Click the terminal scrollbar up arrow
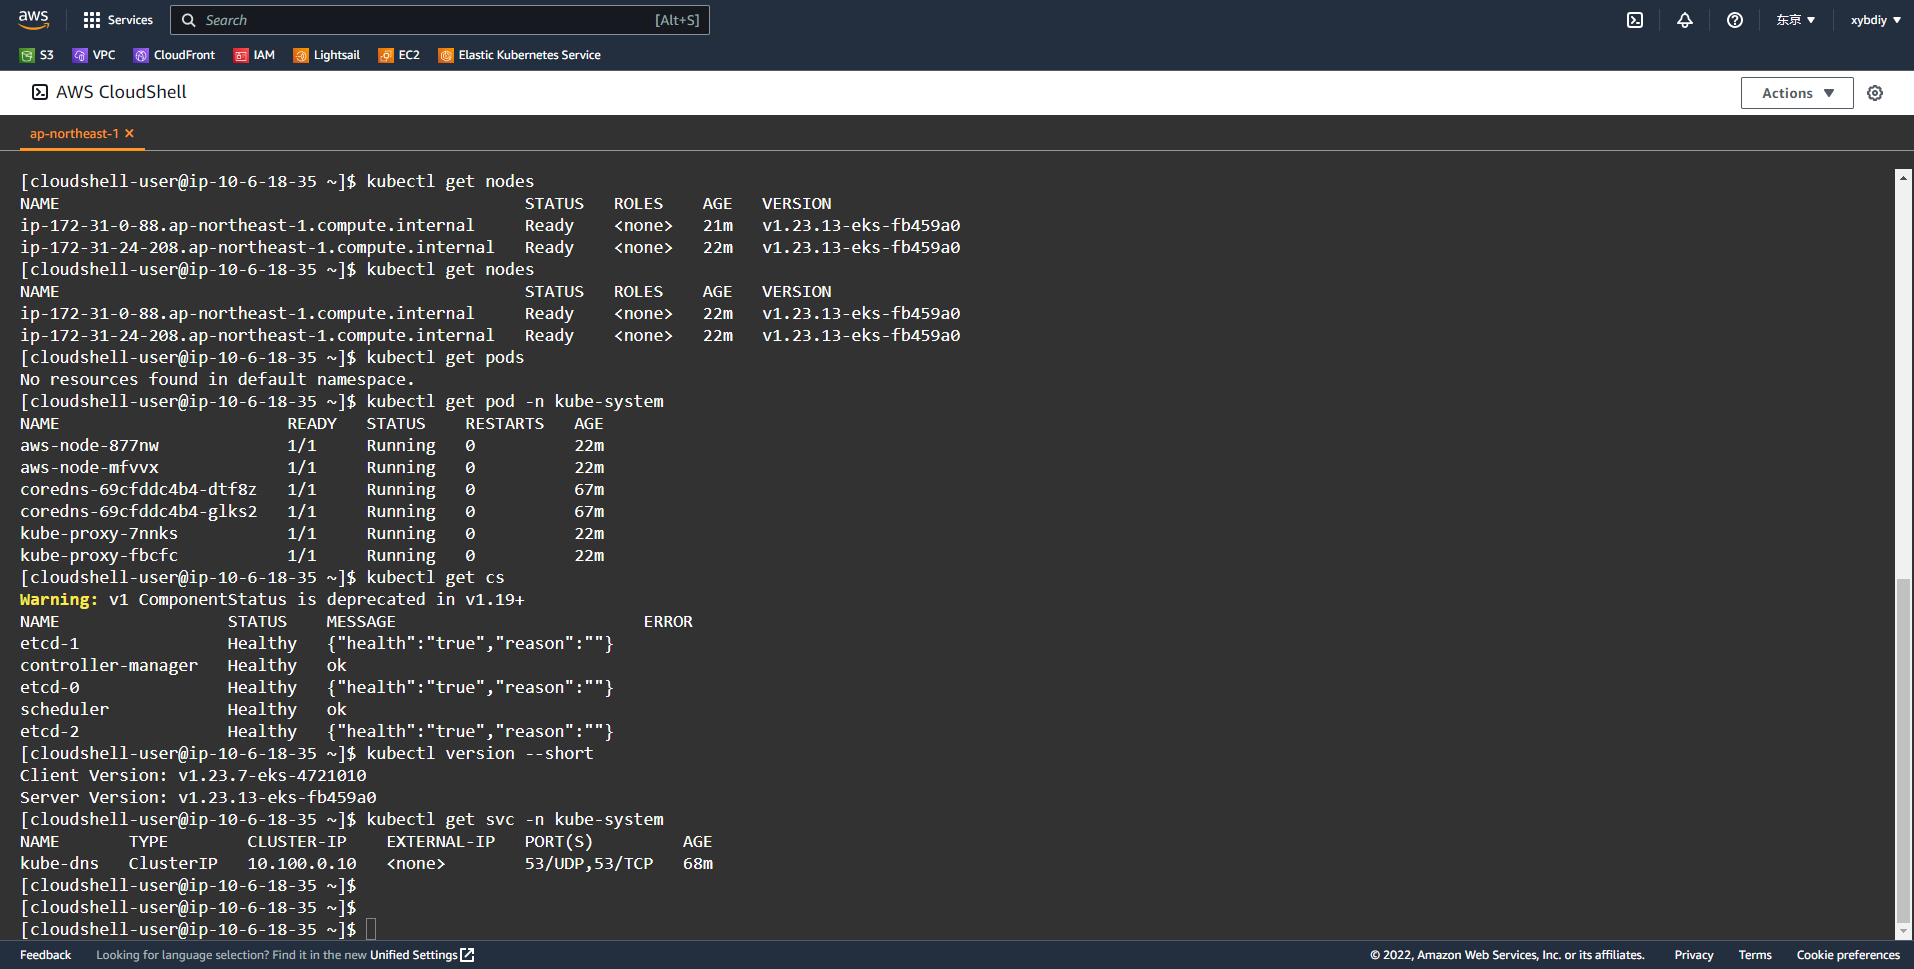 tap(1903, 178)
